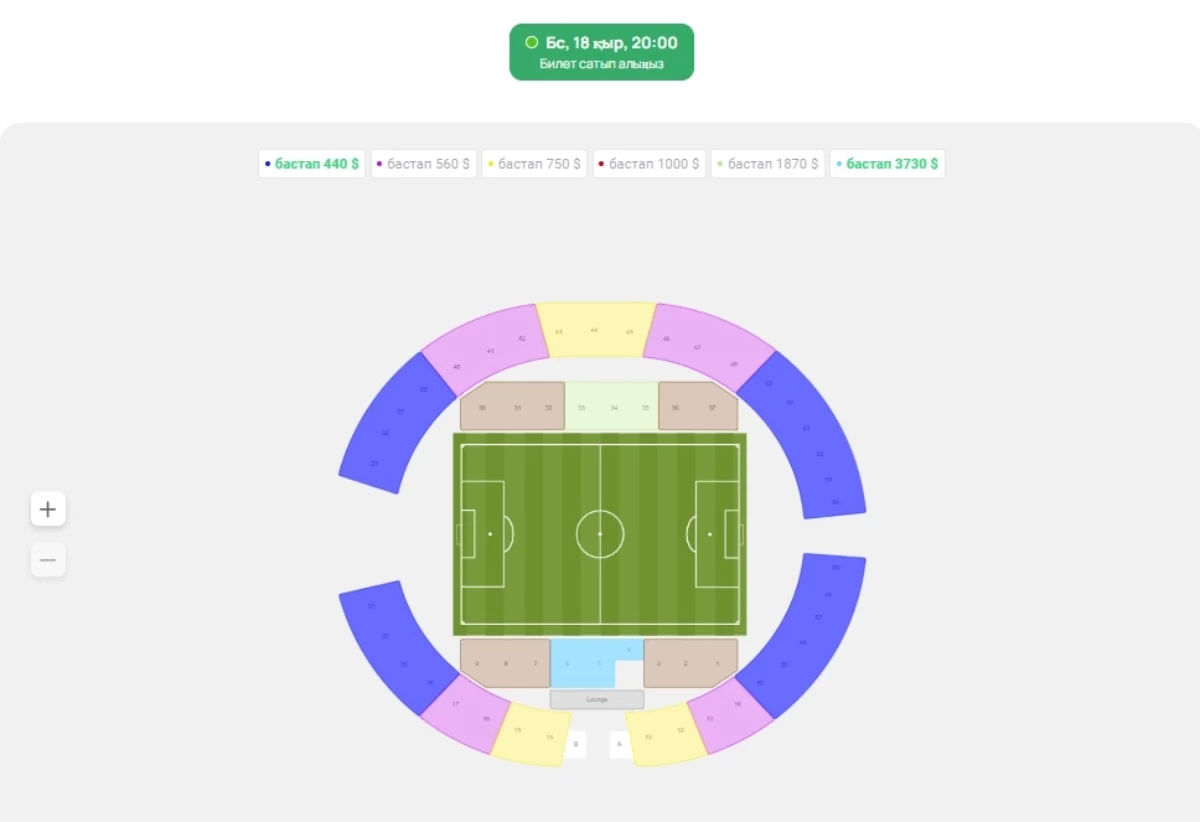Filter seats by price from 440 $
Image resolution: width=1200 pixels, height=822 pixels.
[x=311, y=164]
